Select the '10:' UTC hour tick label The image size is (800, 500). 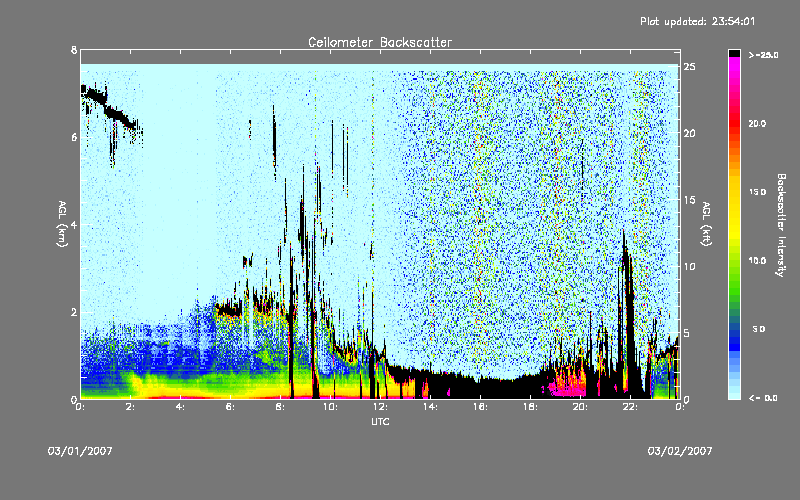tap(330, 407)
